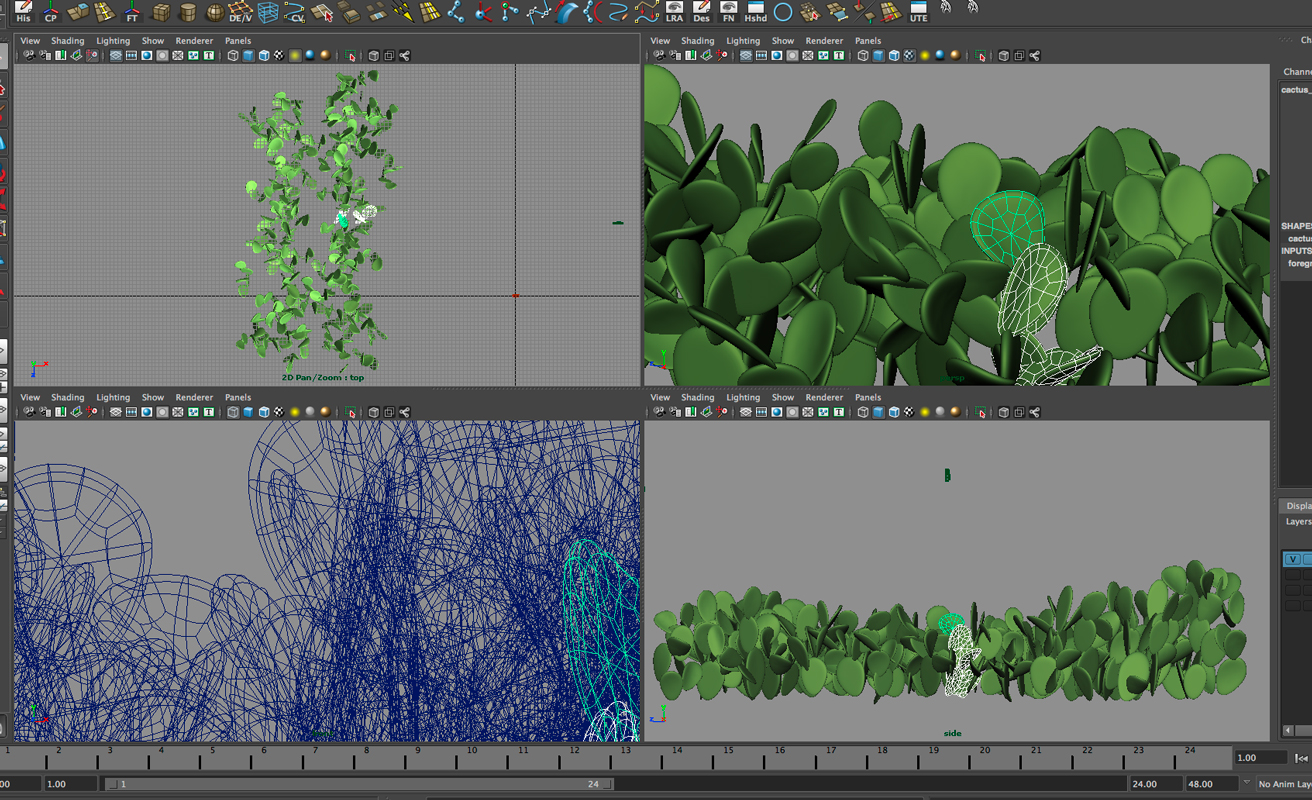
Task: Open View menu in top view panel
Action: point(30,41)
